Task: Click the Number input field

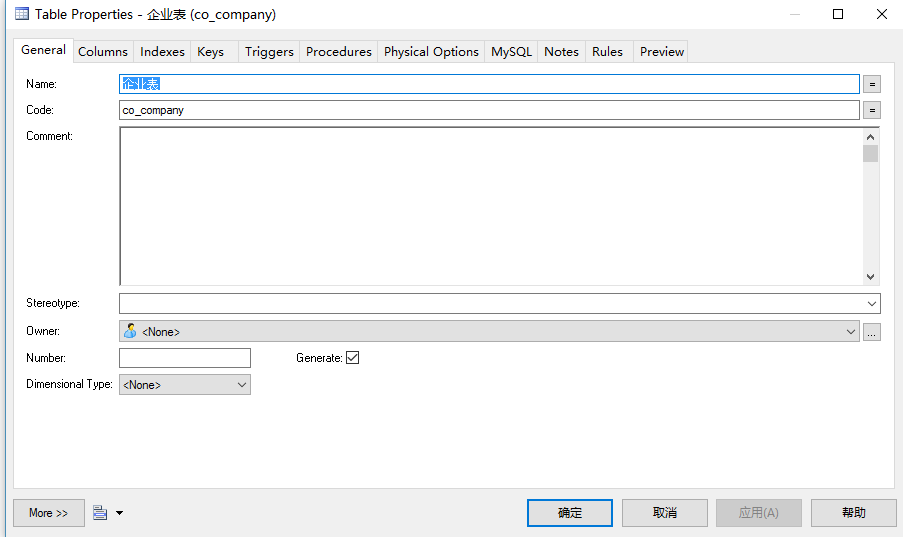Action: pos(185,358)
